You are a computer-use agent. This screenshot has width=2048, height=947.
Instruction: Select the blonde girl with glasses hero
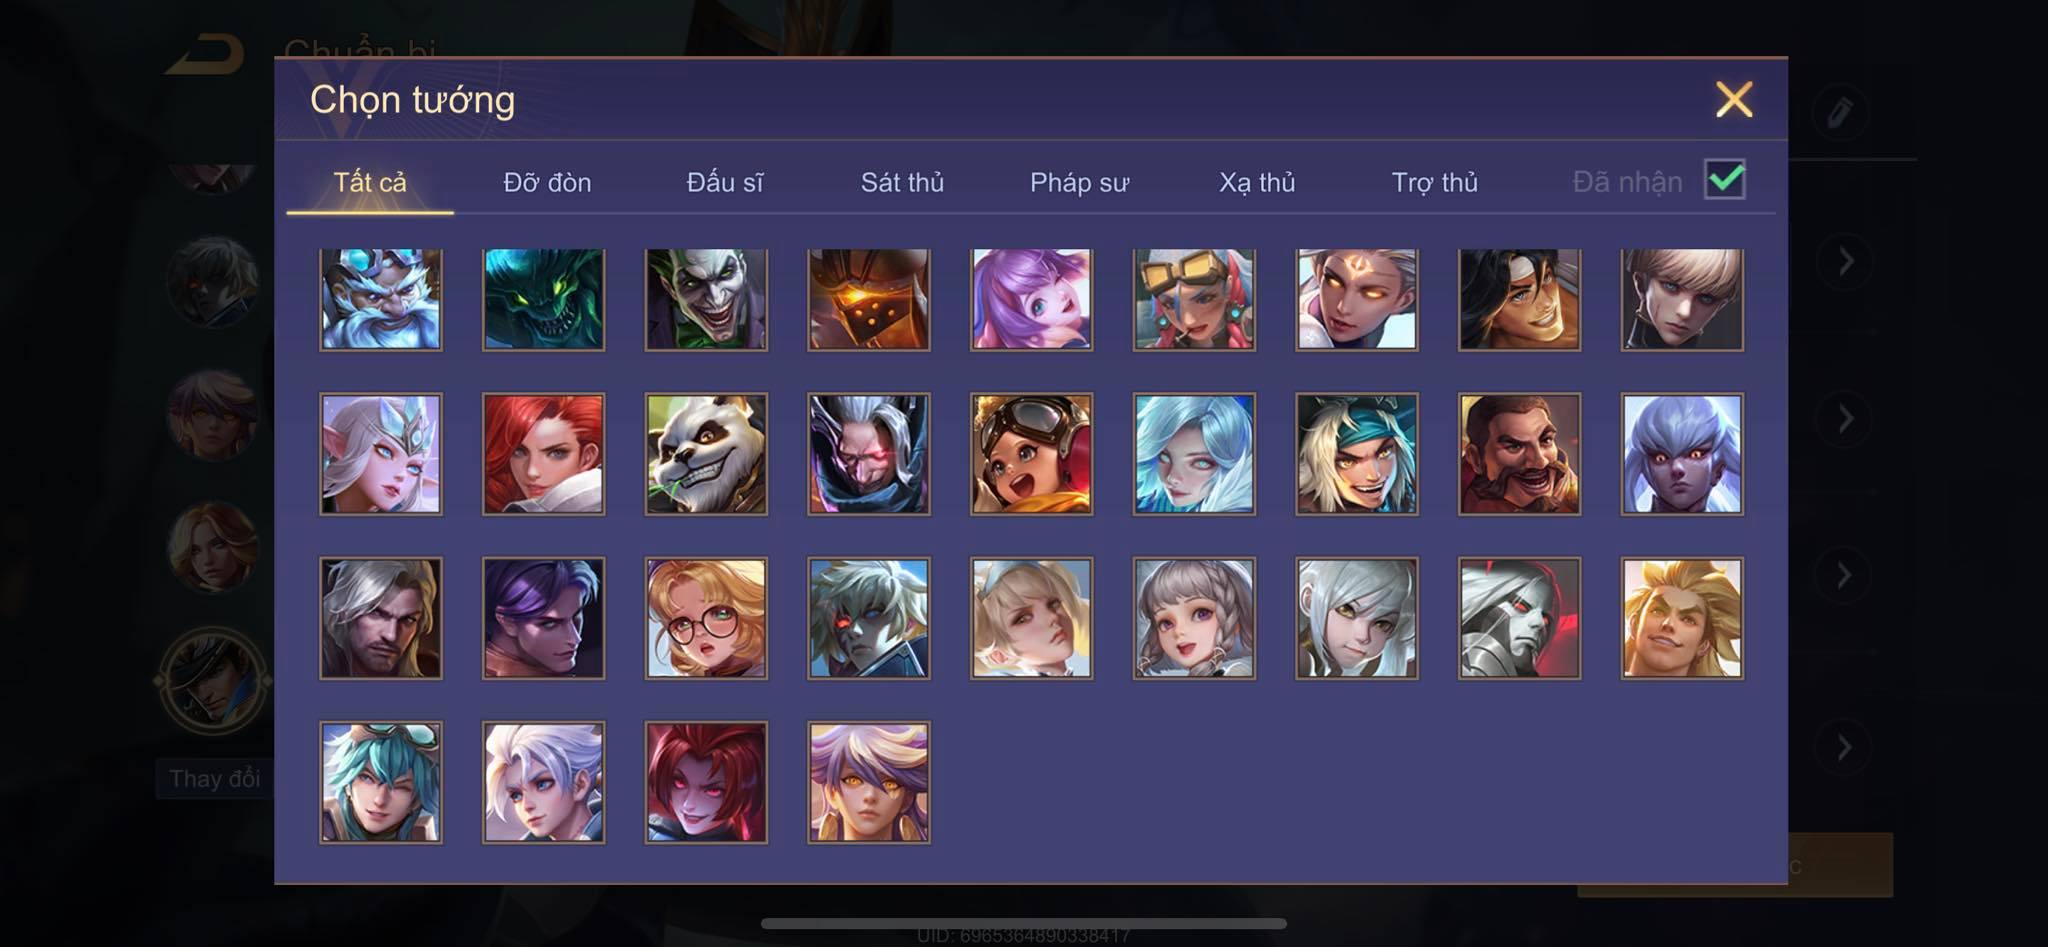click(x=706, y=618)
